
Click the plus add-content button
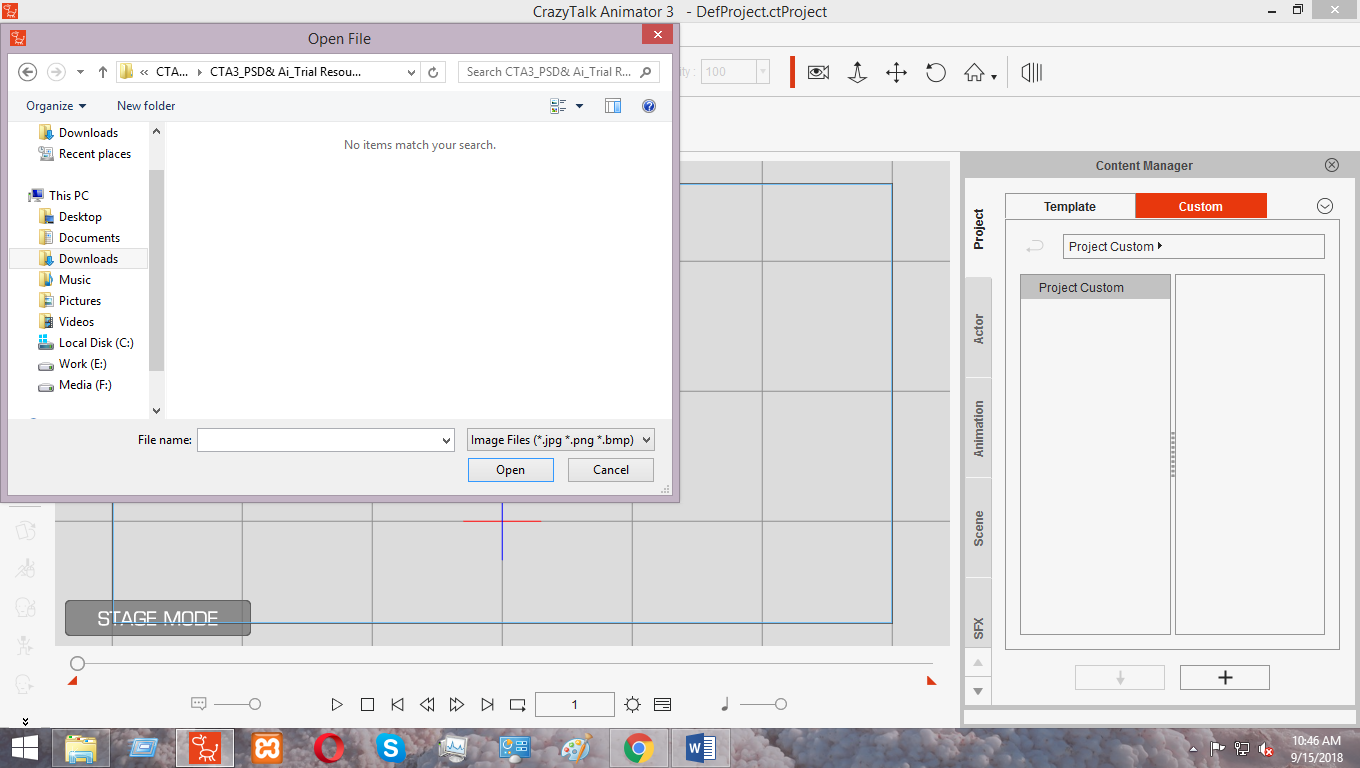pos(1225,677)
